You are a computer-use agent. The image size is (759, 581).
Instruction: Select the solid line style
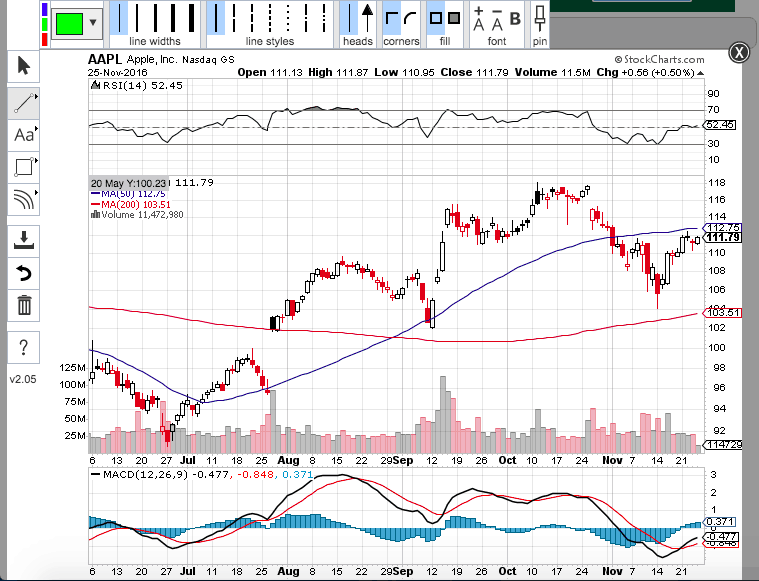point(216,18)
